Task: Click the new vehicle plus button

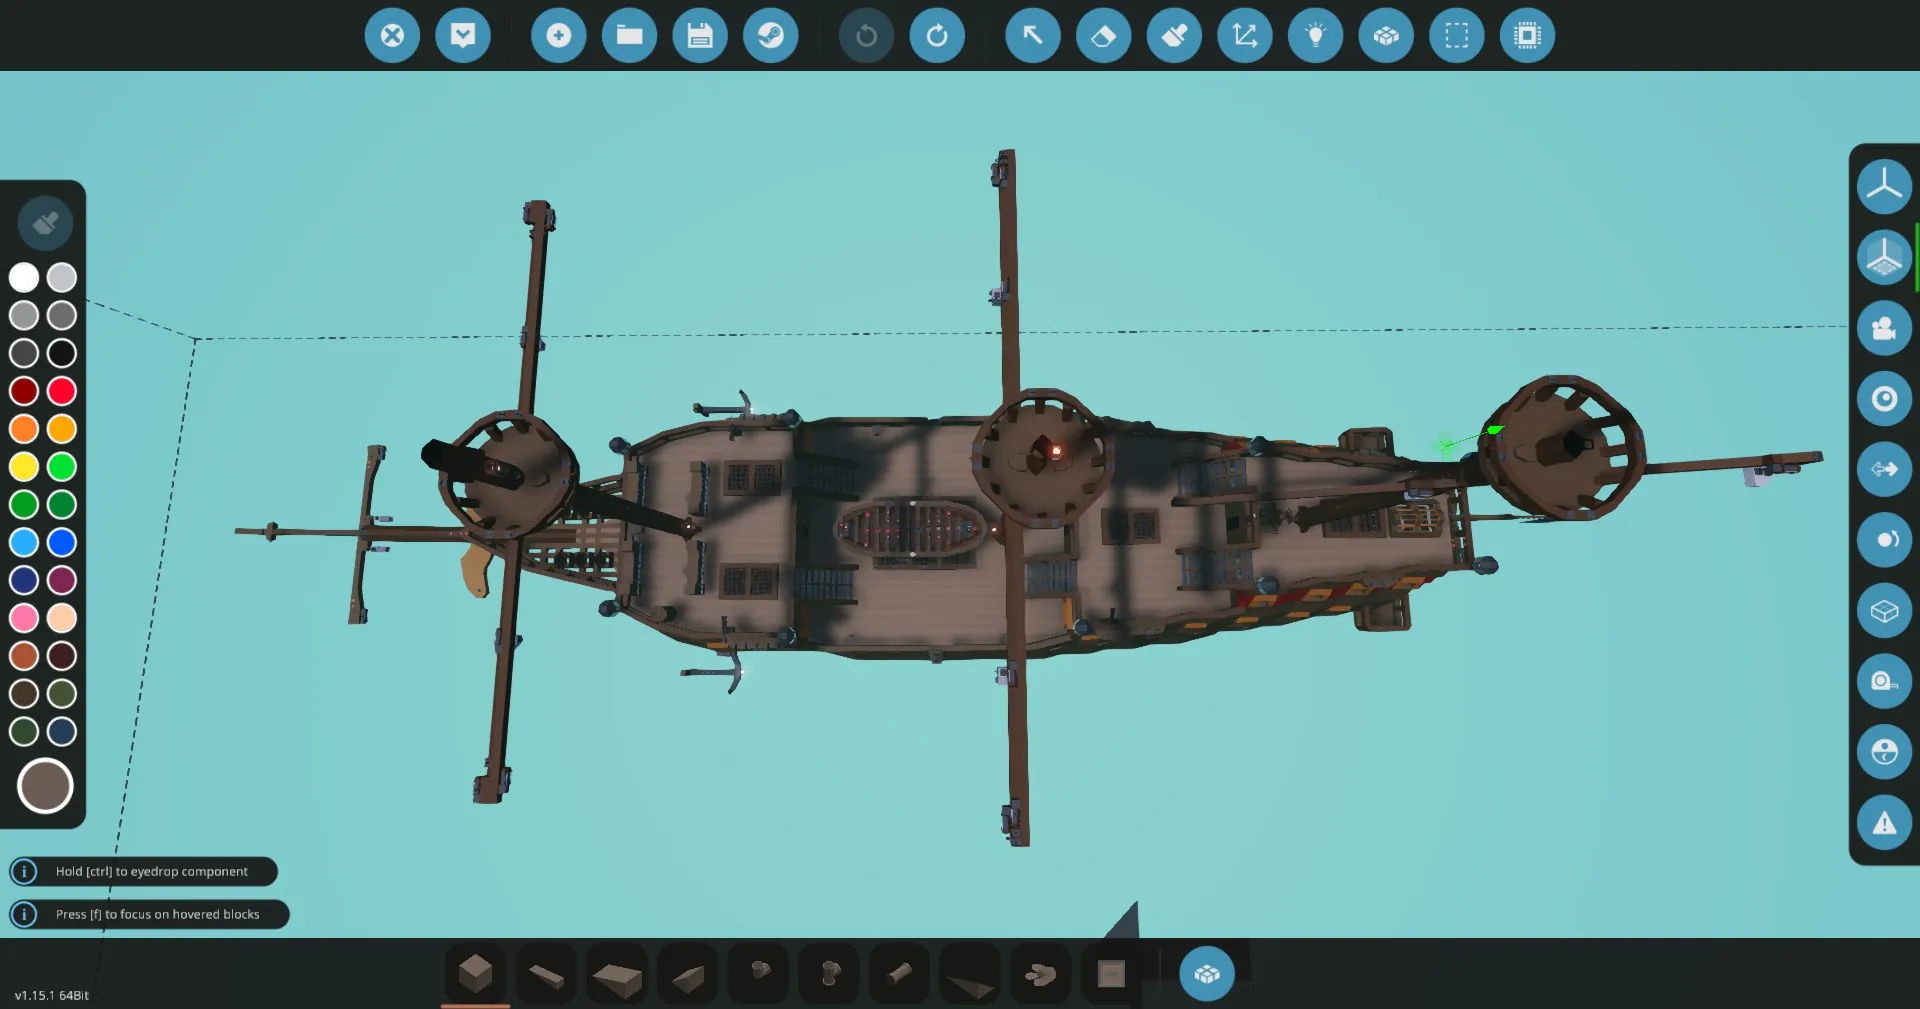Action: 558,36
